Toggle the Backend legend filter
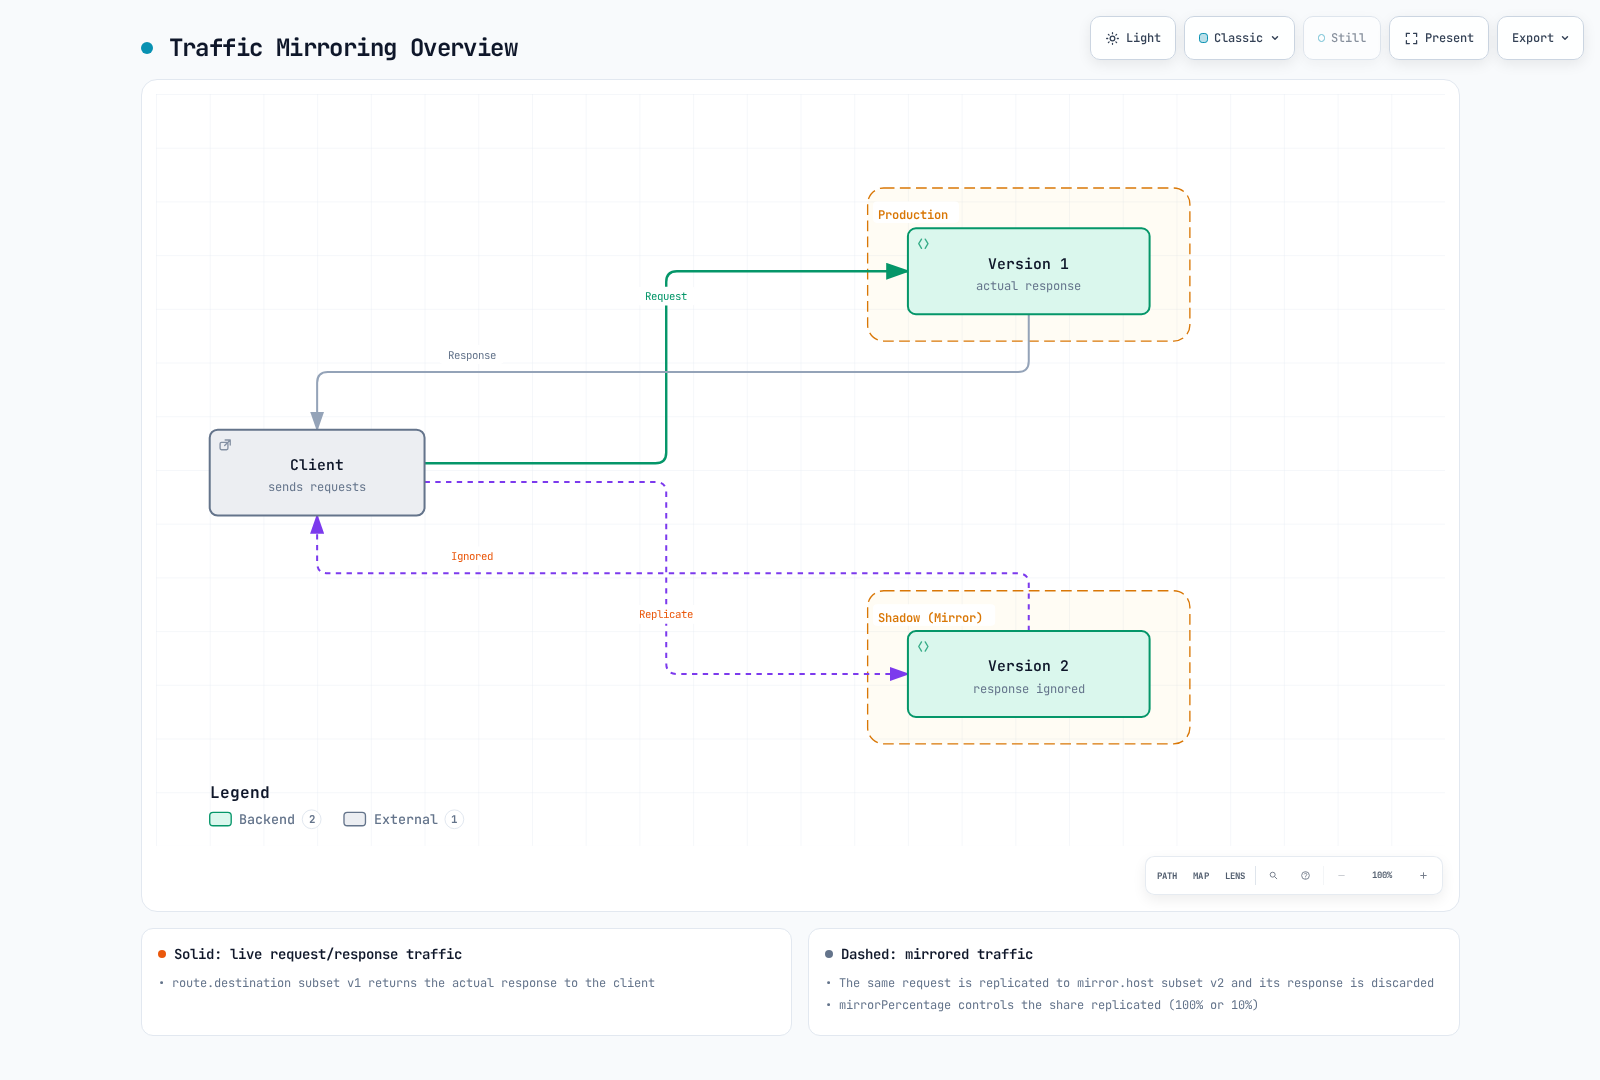 tap(265, 819)
